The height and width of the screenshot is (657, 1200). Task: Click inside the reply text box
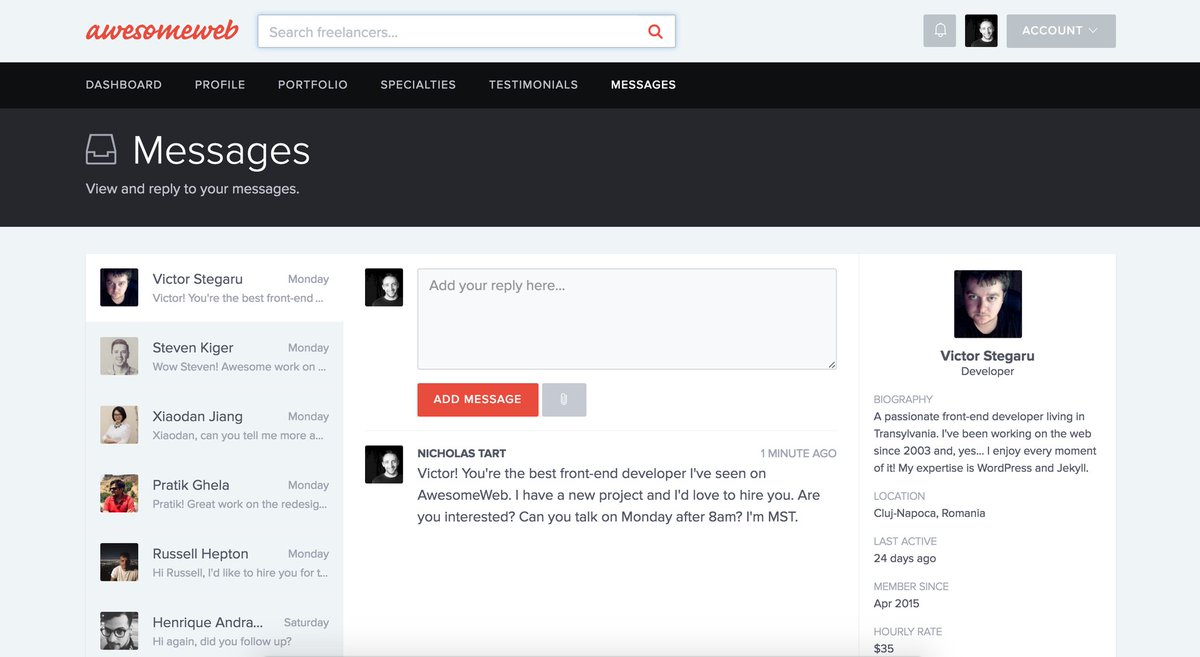[626, 318]
